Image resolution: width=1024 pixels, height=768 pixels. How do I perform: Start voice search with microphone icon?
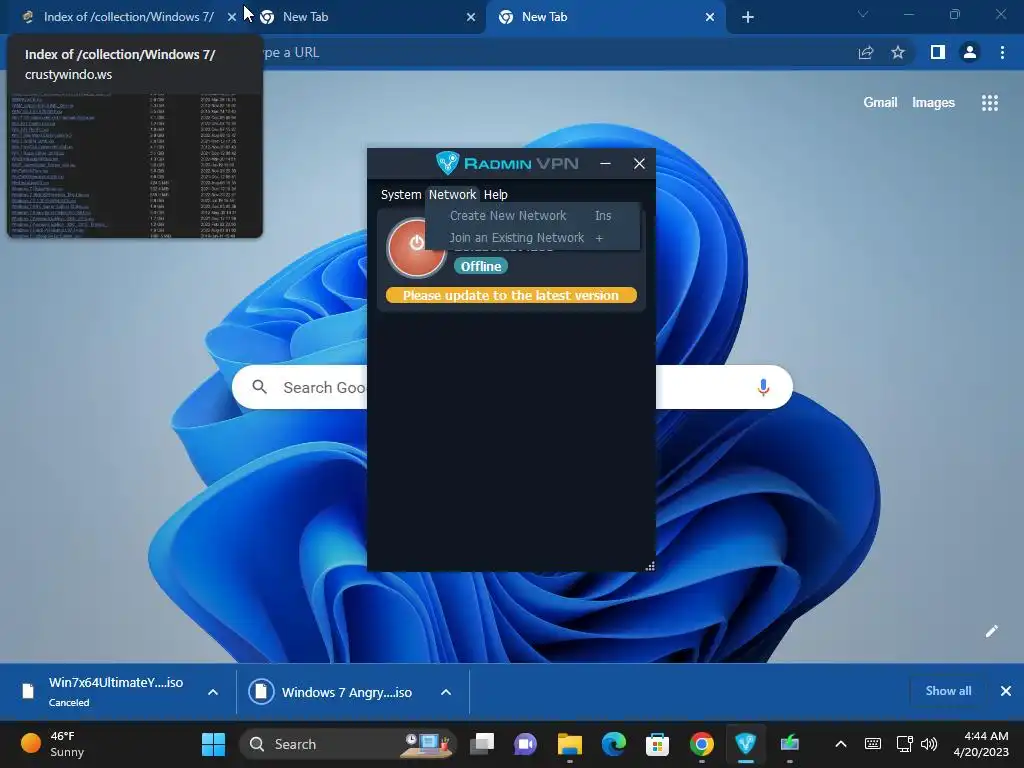[763, 387]
